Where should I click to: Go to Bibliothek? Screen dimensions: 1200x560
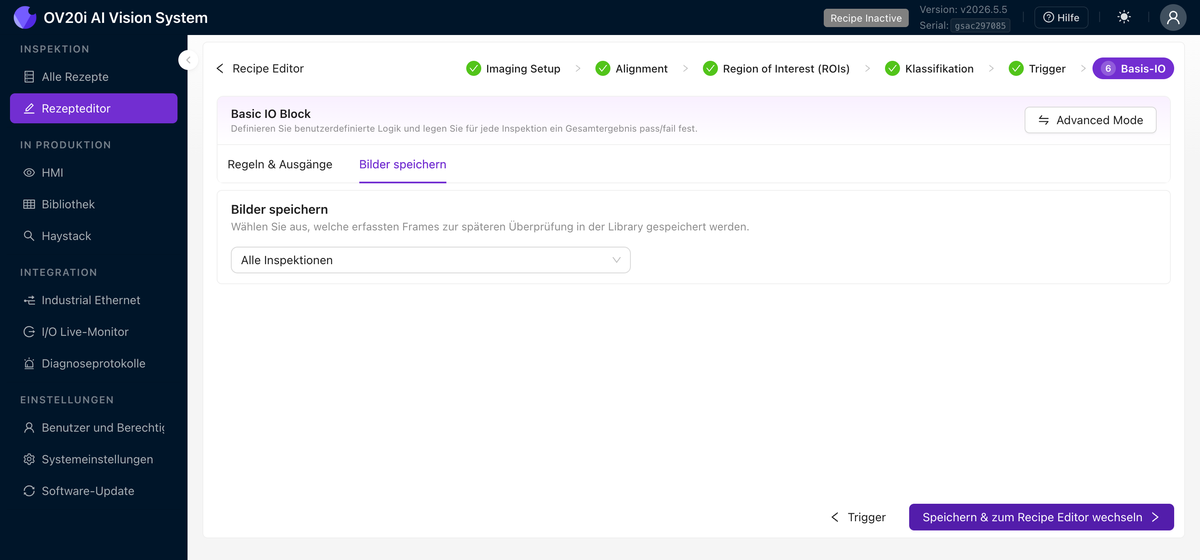point(94,204)
